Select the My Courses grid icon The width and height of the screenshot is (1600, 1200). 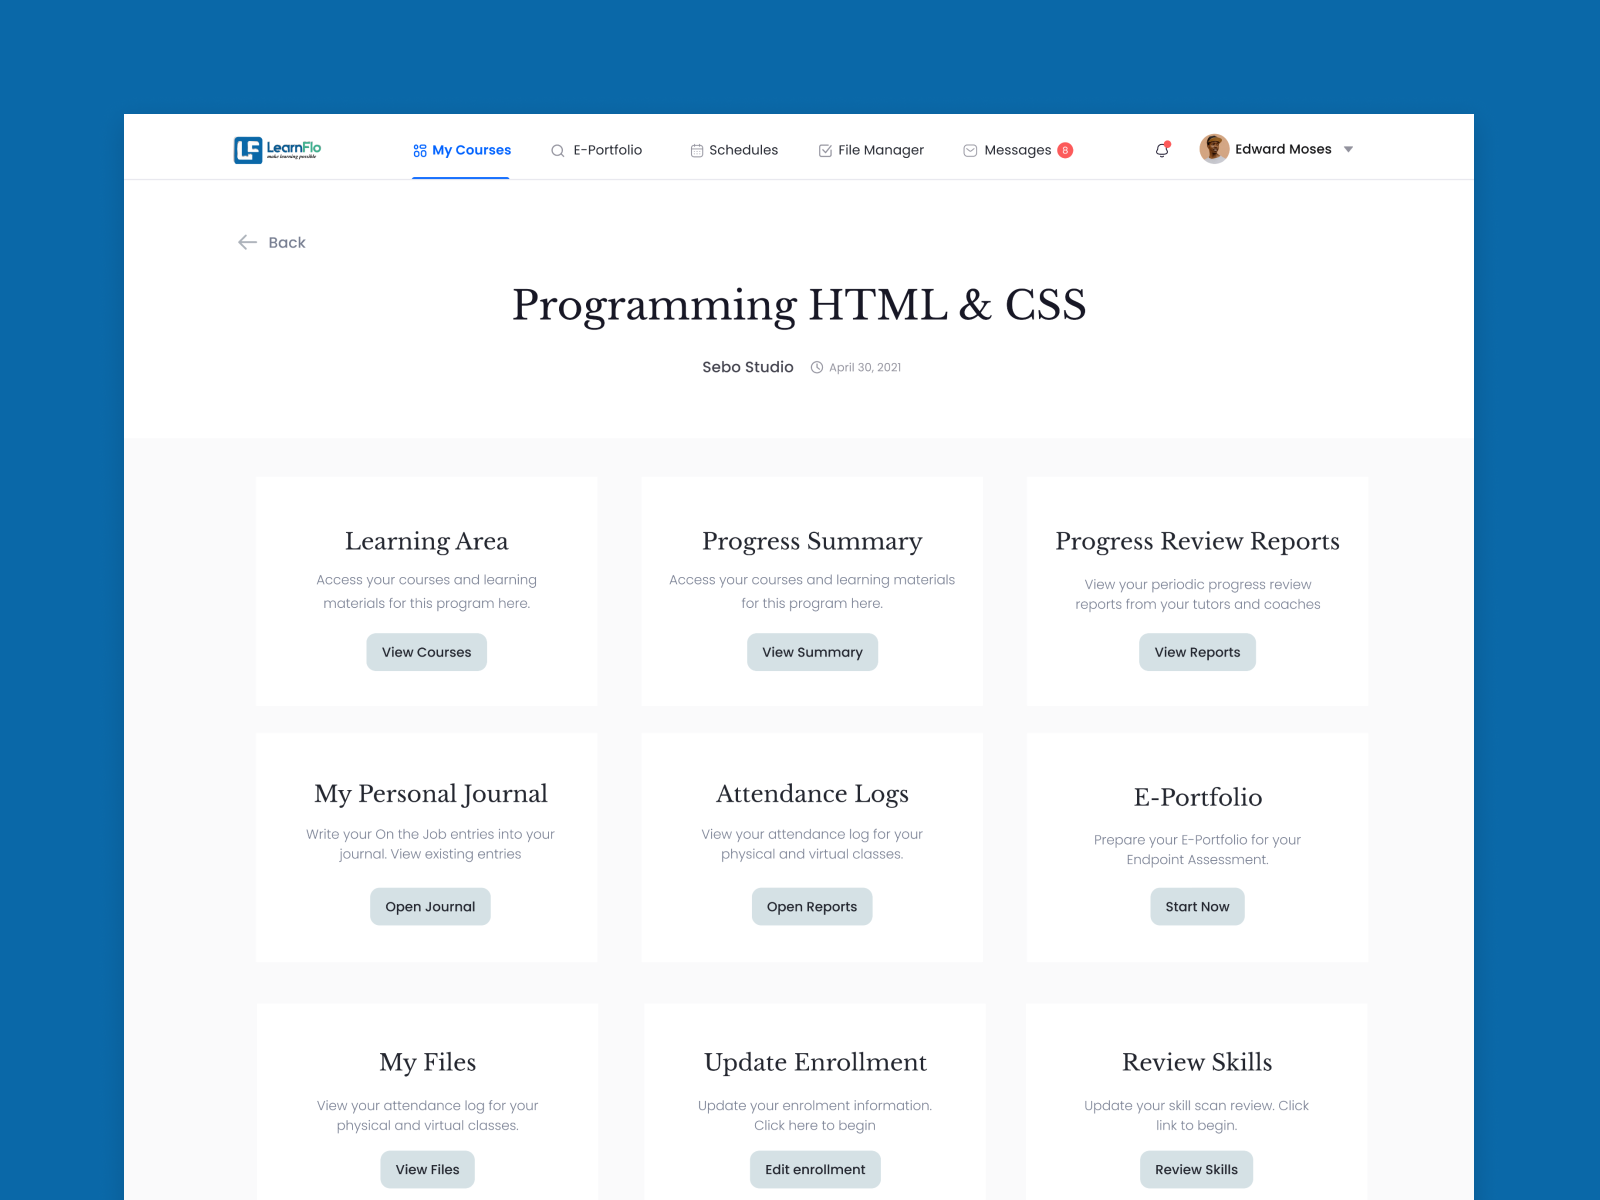click(x=419, y=150)
